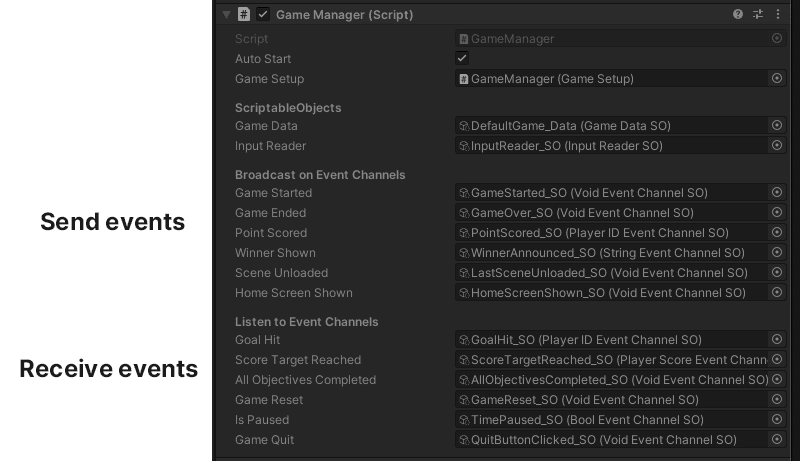
Task: Click the object picker for Game Quit
Action: [777, 440]
